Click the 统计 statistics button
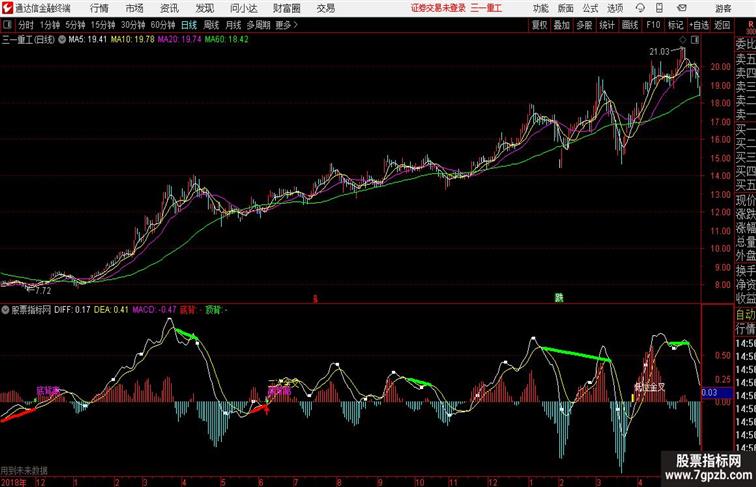This screenshot has height=487, width=756. tap(607, 25)
